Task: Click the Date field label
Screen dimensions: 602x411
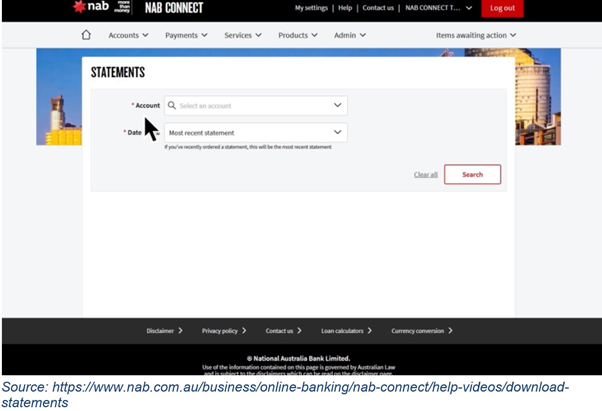Action: coord(134,132)
